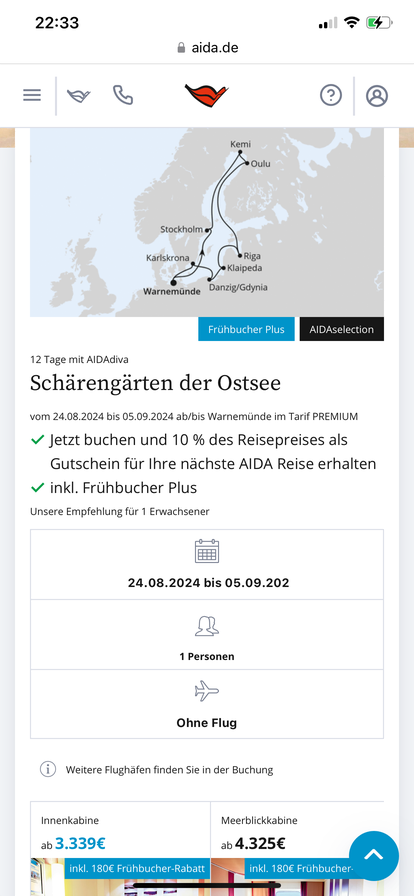414x896 pixels.
Task: Open the hamburger navigation menu
Action: tap(32, 95)
